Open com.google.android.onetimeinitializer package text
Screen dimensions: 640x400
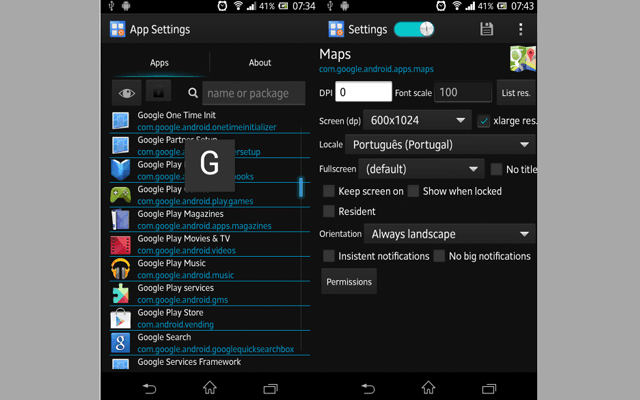tap(207, 127)
